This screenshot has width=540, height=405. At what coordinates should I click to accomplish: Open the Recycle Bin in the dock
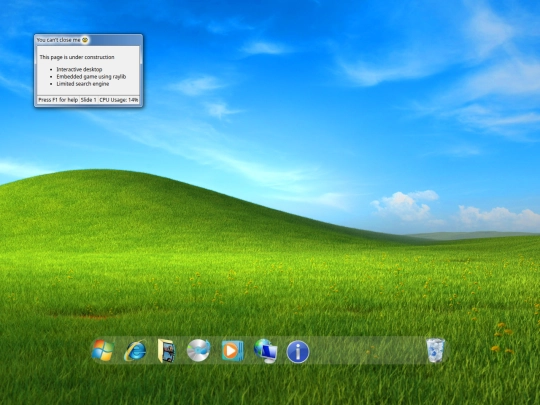[x=435, y=350]
